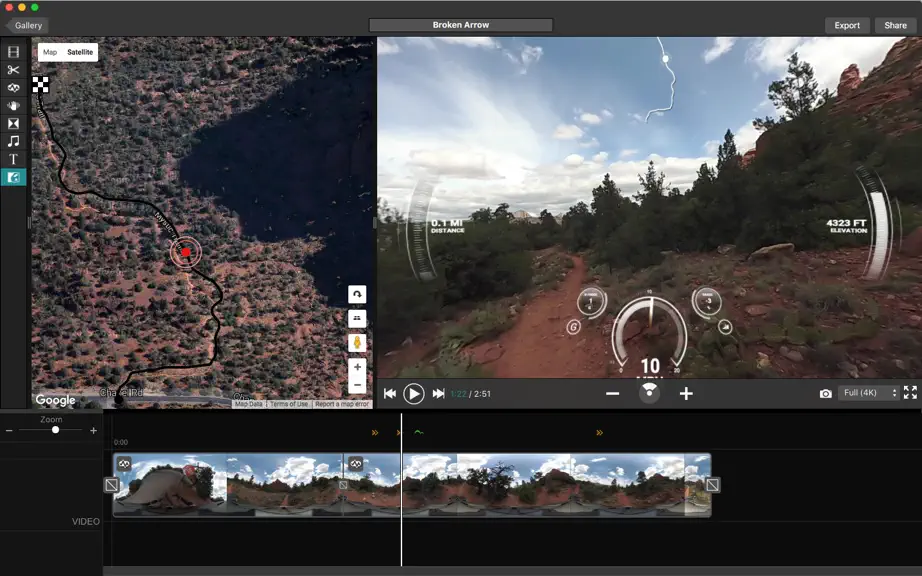Screen dimensions: 922x576
Task: Click the clip start transition handle
Action: click(x=112, y=485)
